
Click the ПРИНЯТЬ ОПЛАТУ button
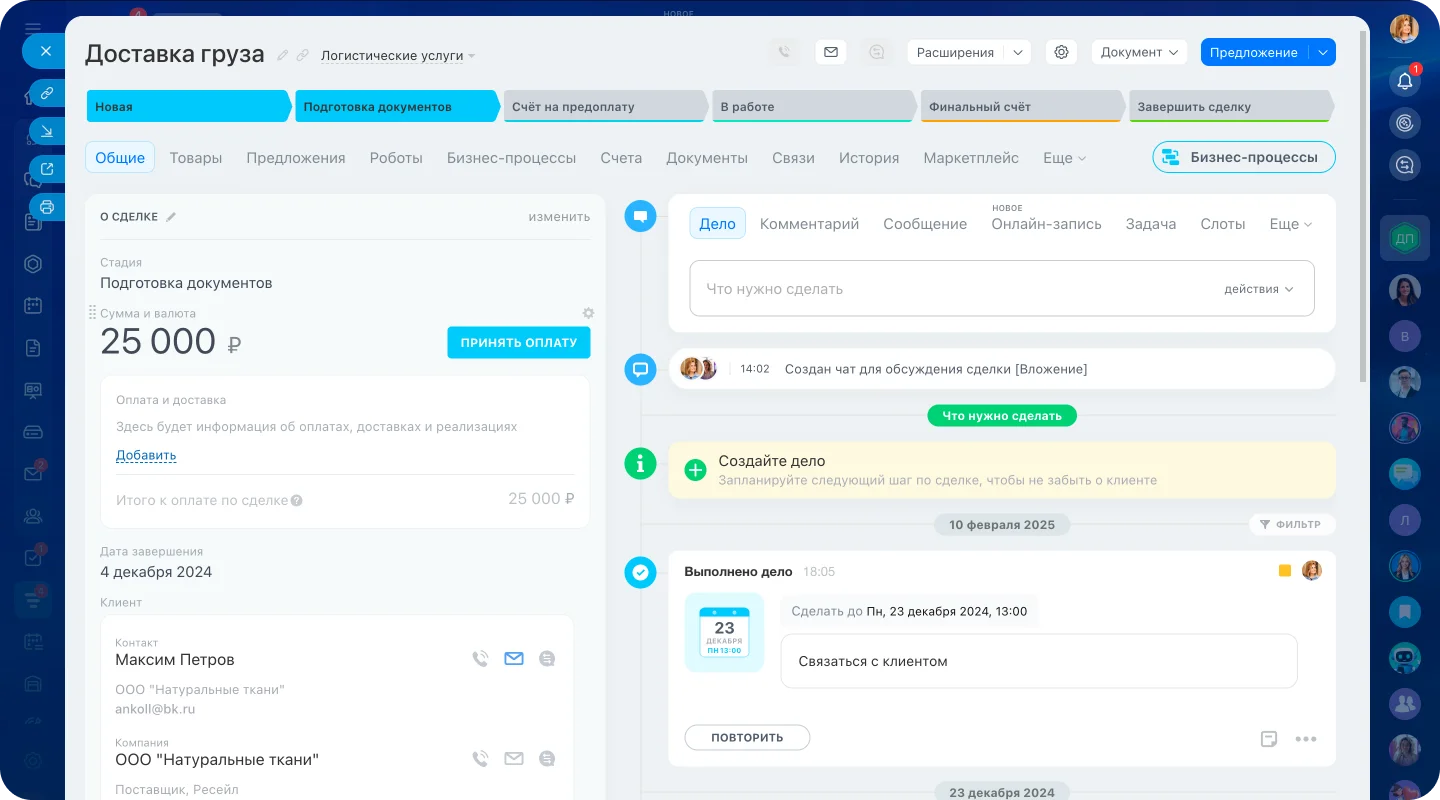[x=518, y=342]
